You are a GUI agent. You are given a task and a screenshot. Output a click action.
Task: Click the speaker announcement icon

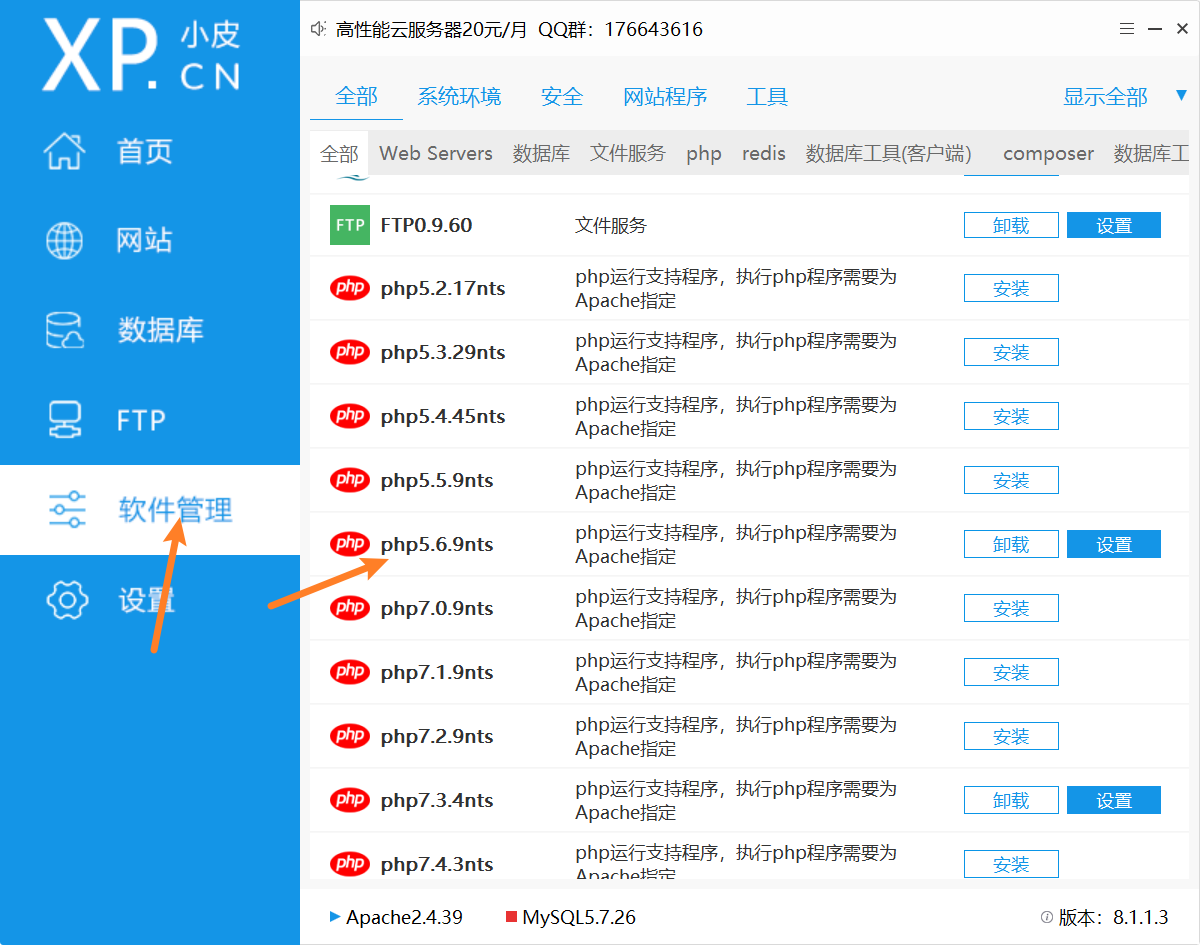click(x=319, y=29)
